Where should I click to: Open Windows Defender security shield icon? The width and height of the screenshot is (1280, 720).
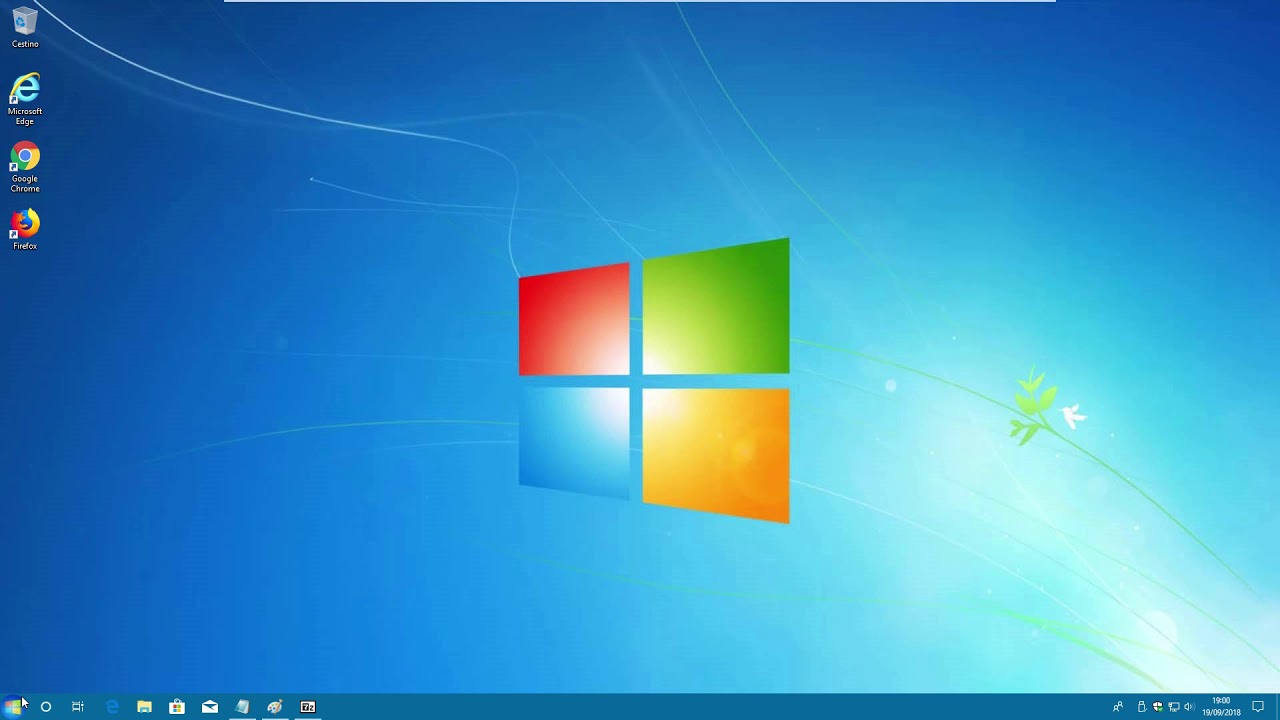pos(1158,707)
